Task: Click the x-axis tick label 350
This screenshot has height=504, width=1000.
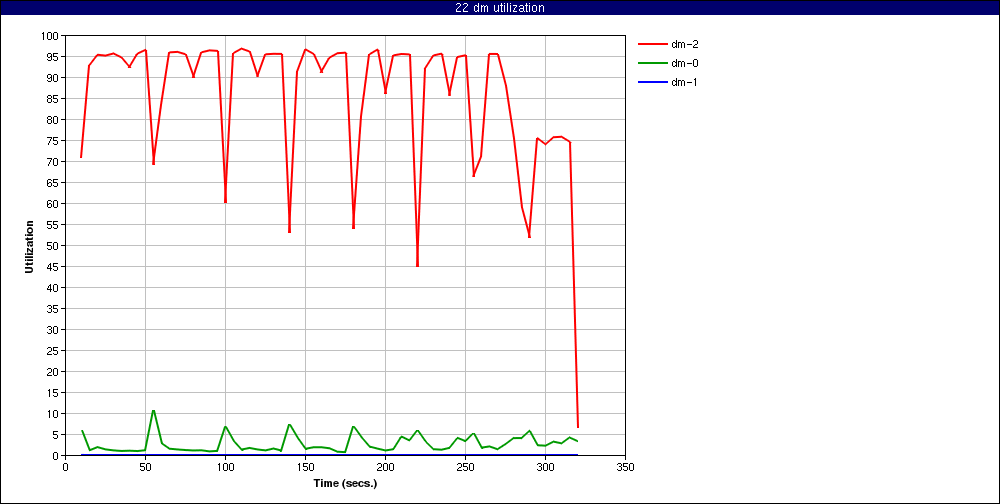Action: (625, 467)
